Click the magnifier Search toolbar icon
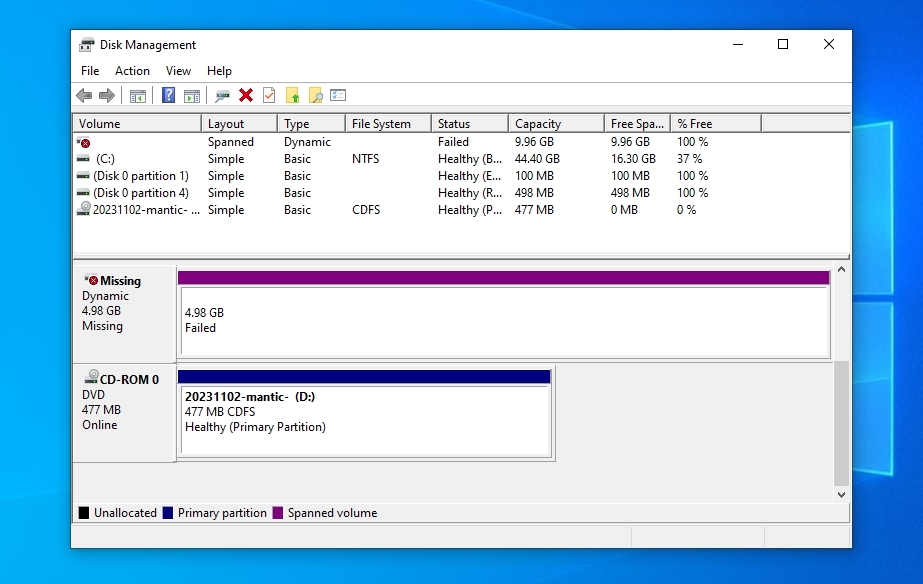923x584 pixels. tap(315, 96)
